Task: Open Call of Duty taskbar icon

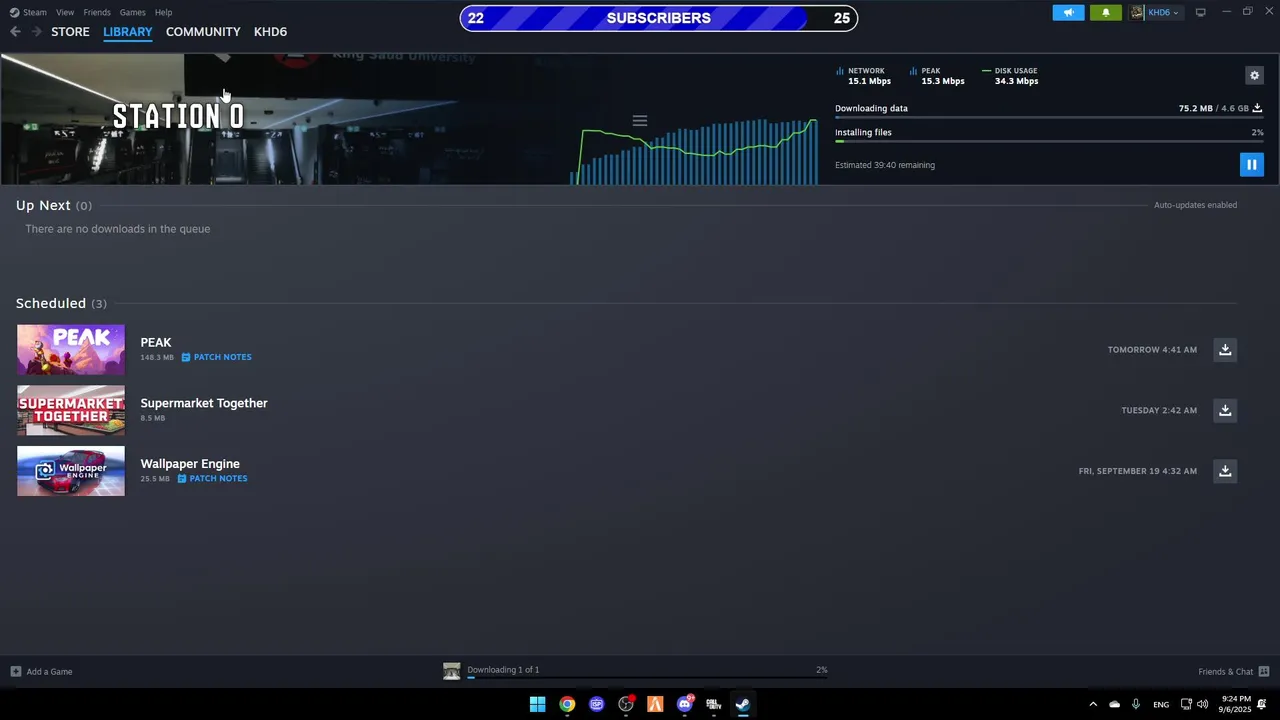Action: coord(714,704)
